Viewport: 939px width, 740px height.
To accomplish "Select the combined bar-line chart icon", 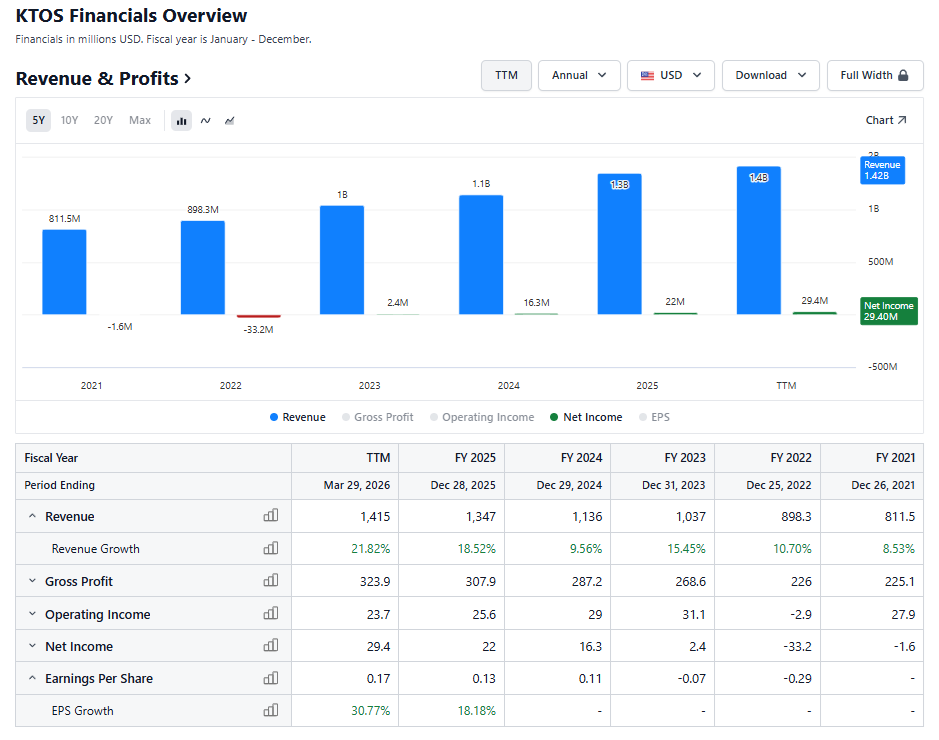I will click(x=229, y=120).
